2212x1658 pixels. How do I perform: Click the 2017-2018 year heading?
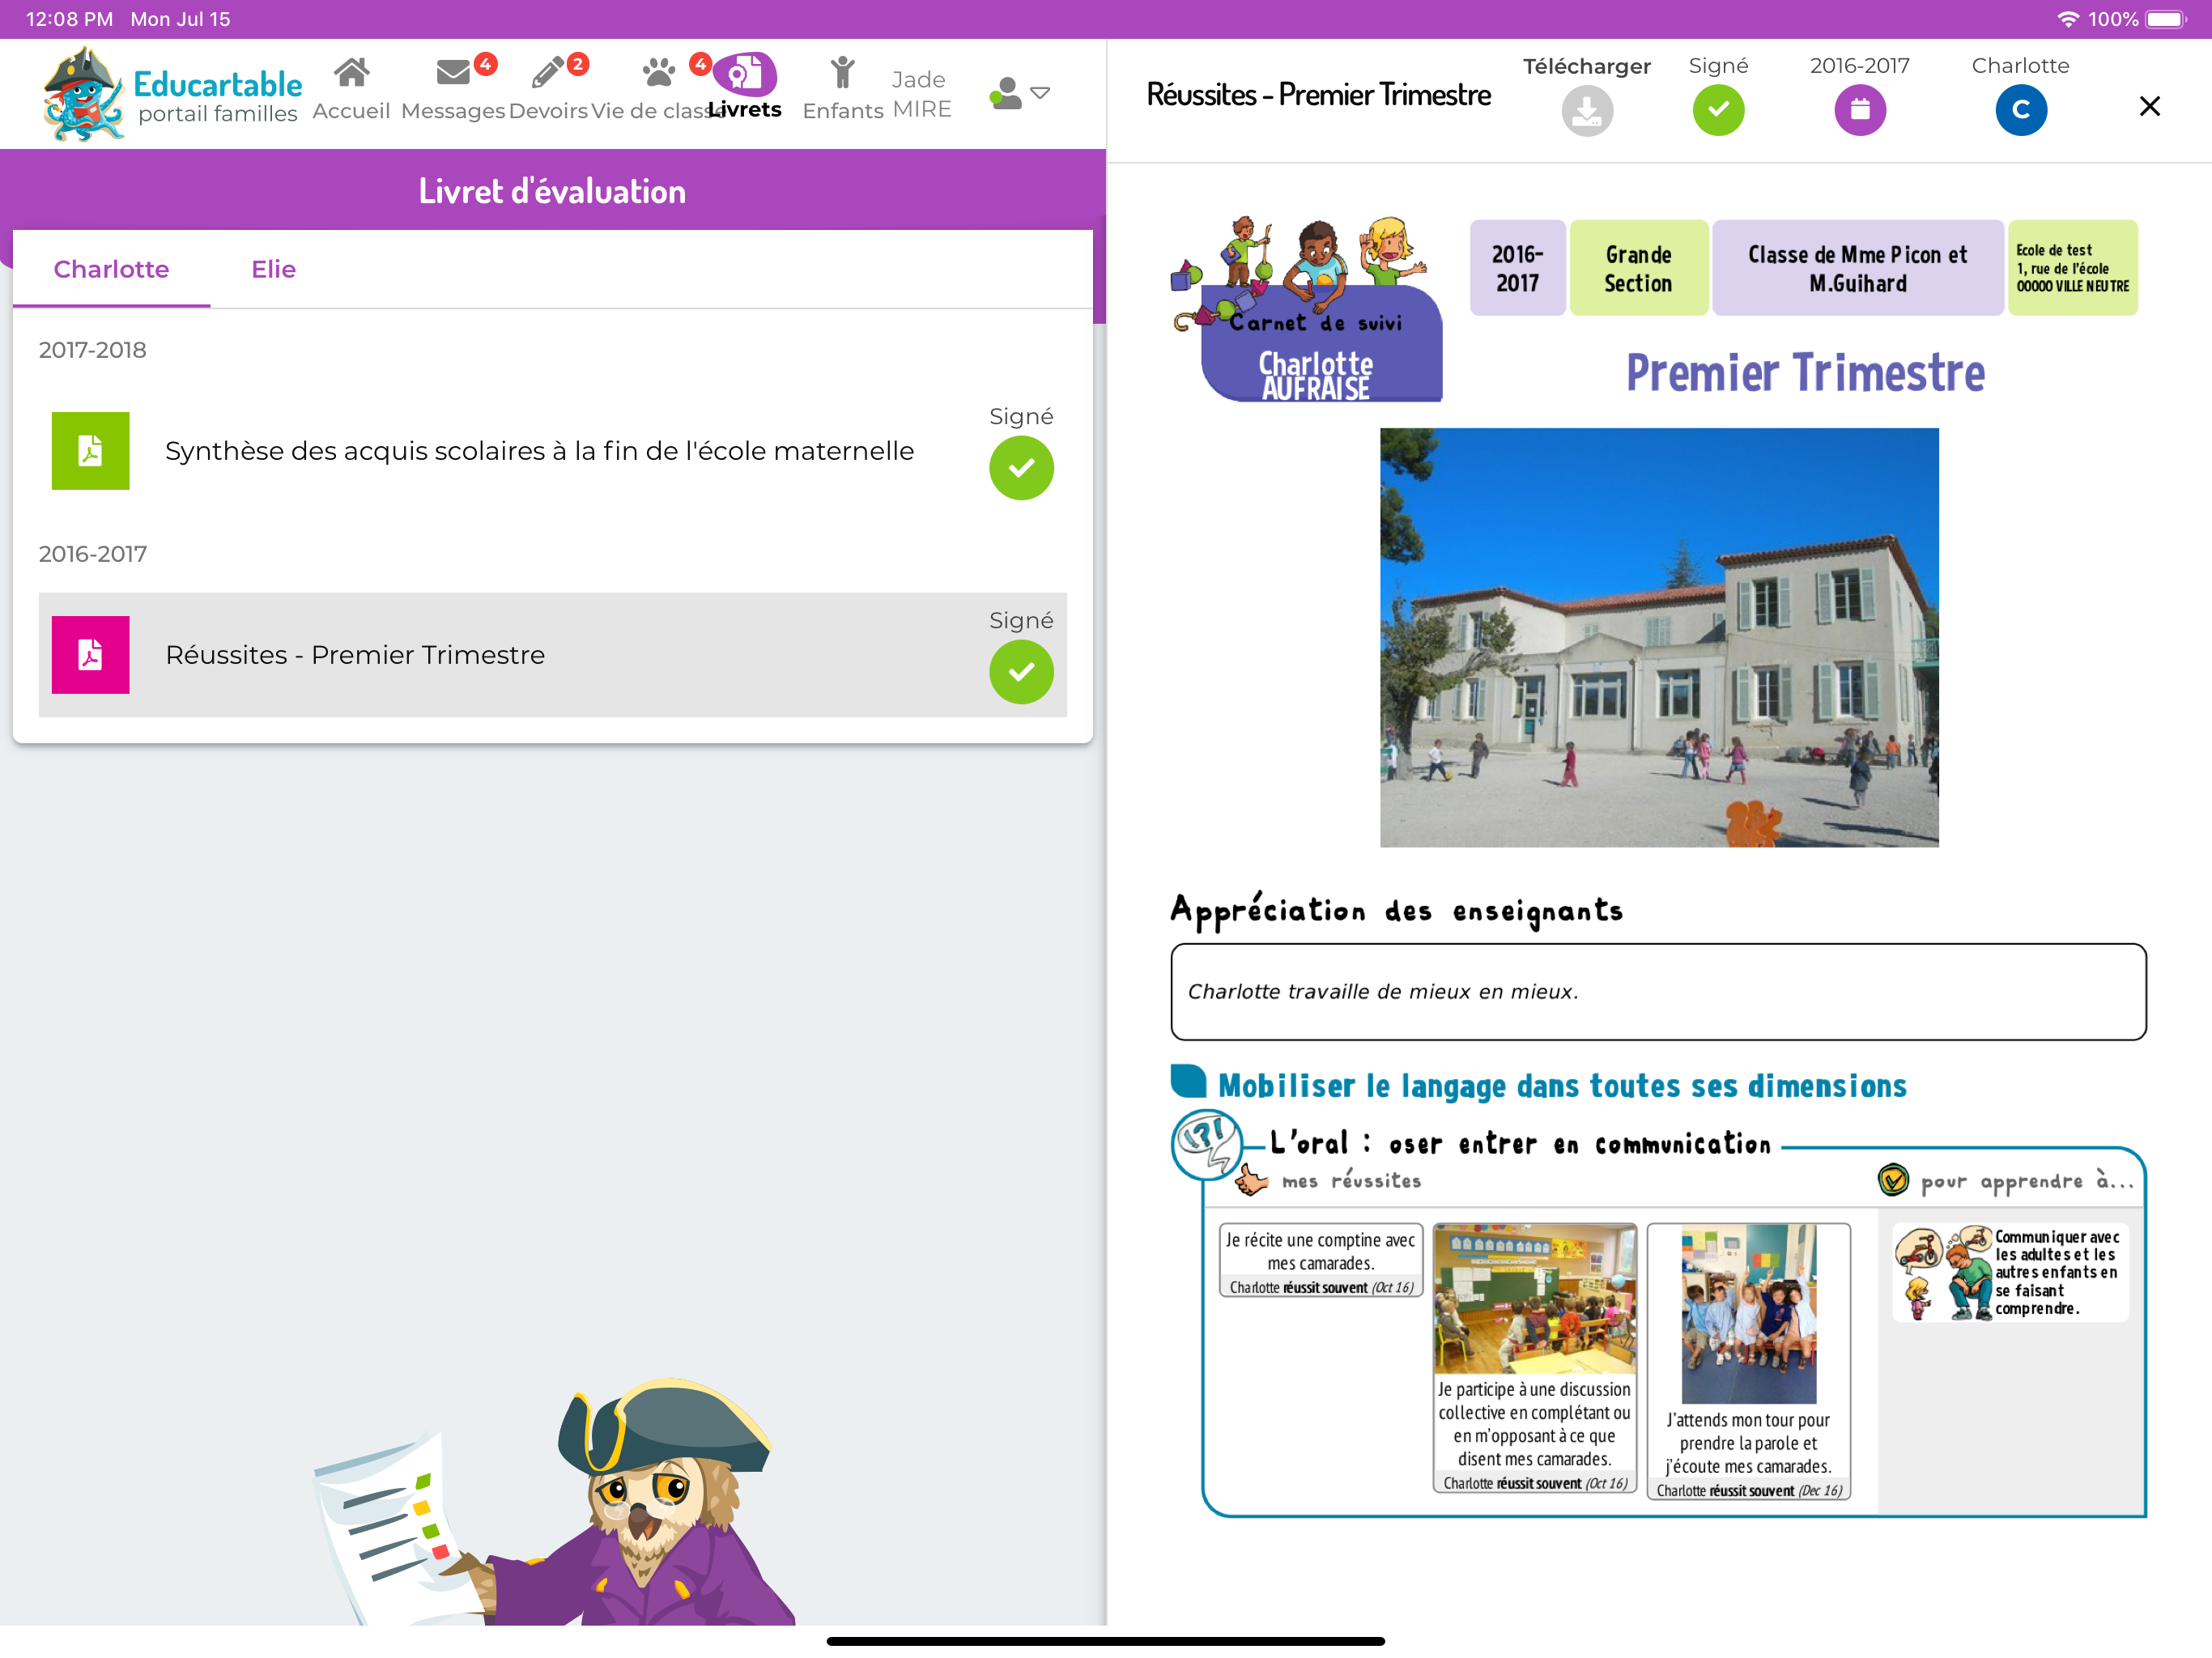click(x=92, y=350)
